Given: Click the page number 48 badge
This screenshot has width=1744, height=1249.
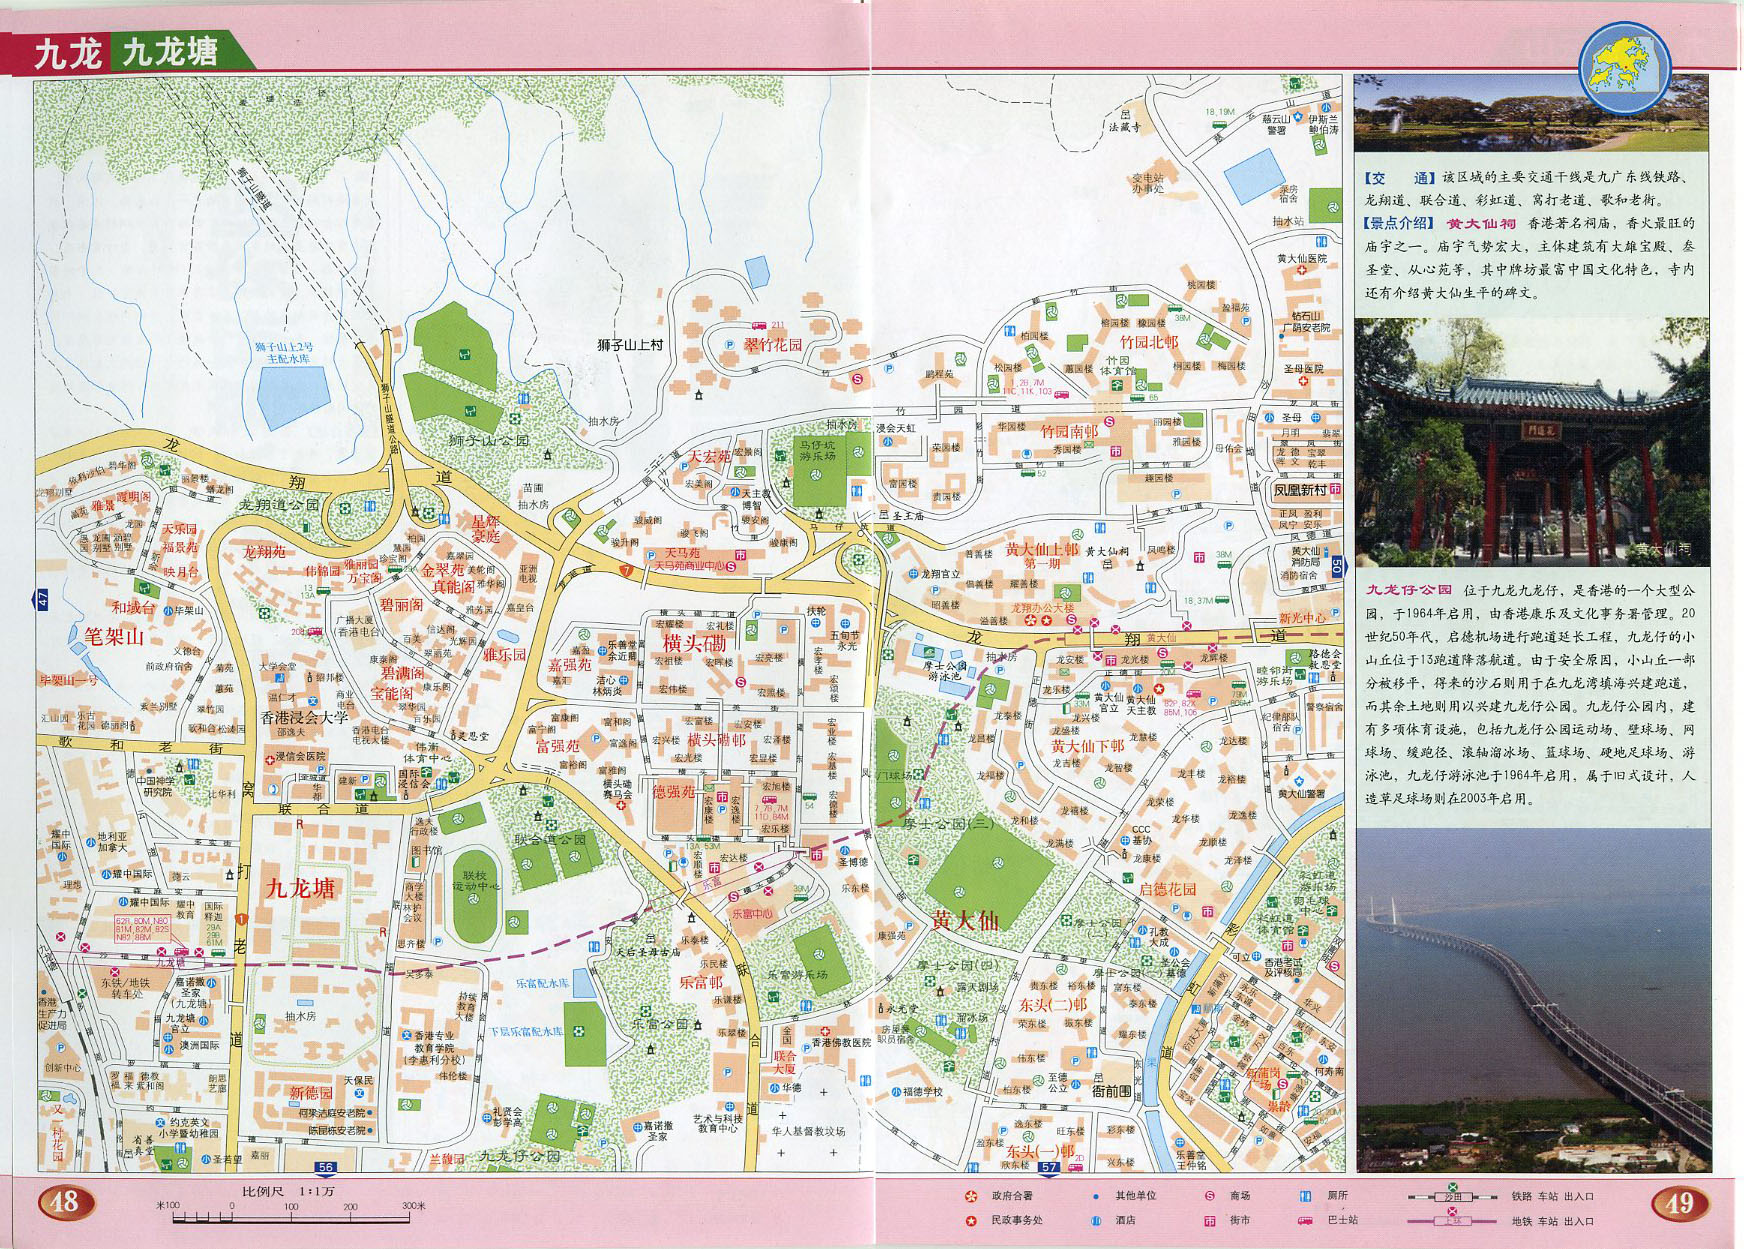Looking at the screenshot, I should tap(65, 1202).
